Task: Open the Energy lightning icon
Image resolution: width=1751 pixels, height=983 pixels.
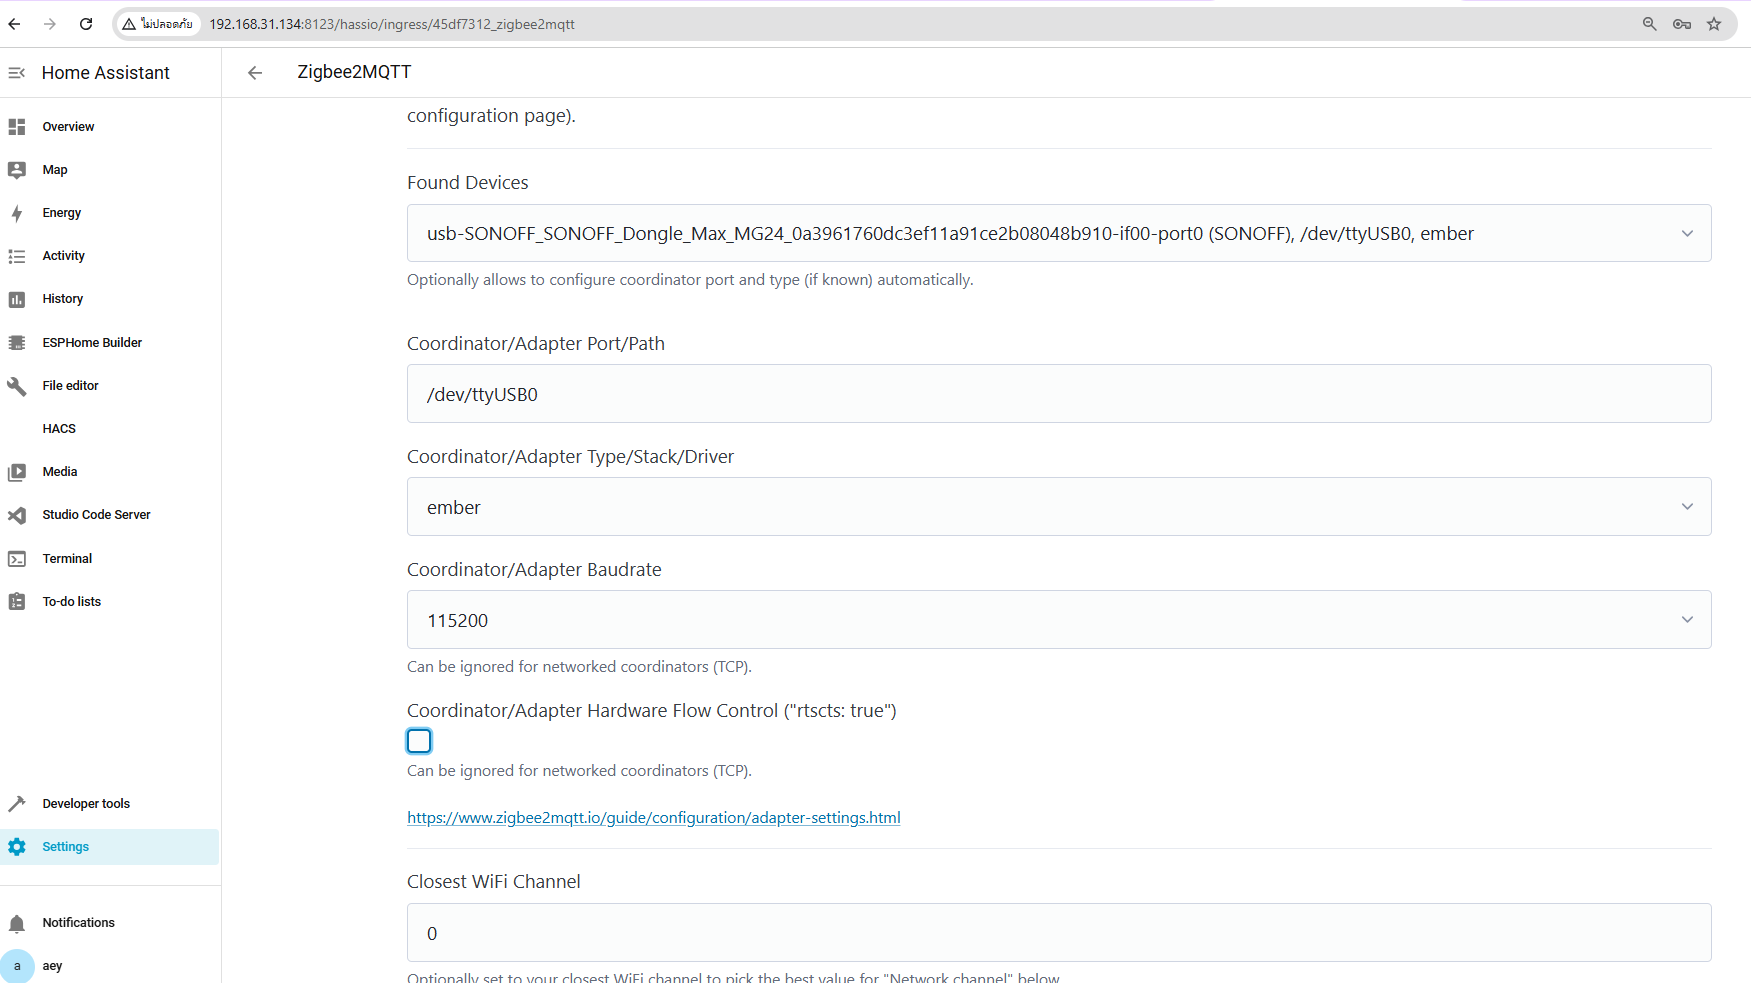Action: click(x=17, y=213)
